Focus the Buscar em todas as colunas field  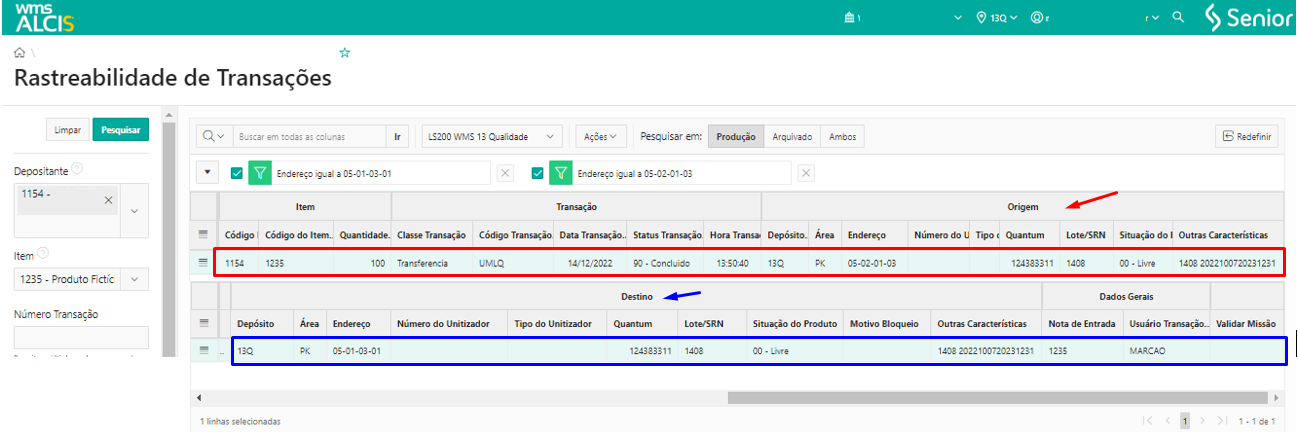[x=309, y=136]
